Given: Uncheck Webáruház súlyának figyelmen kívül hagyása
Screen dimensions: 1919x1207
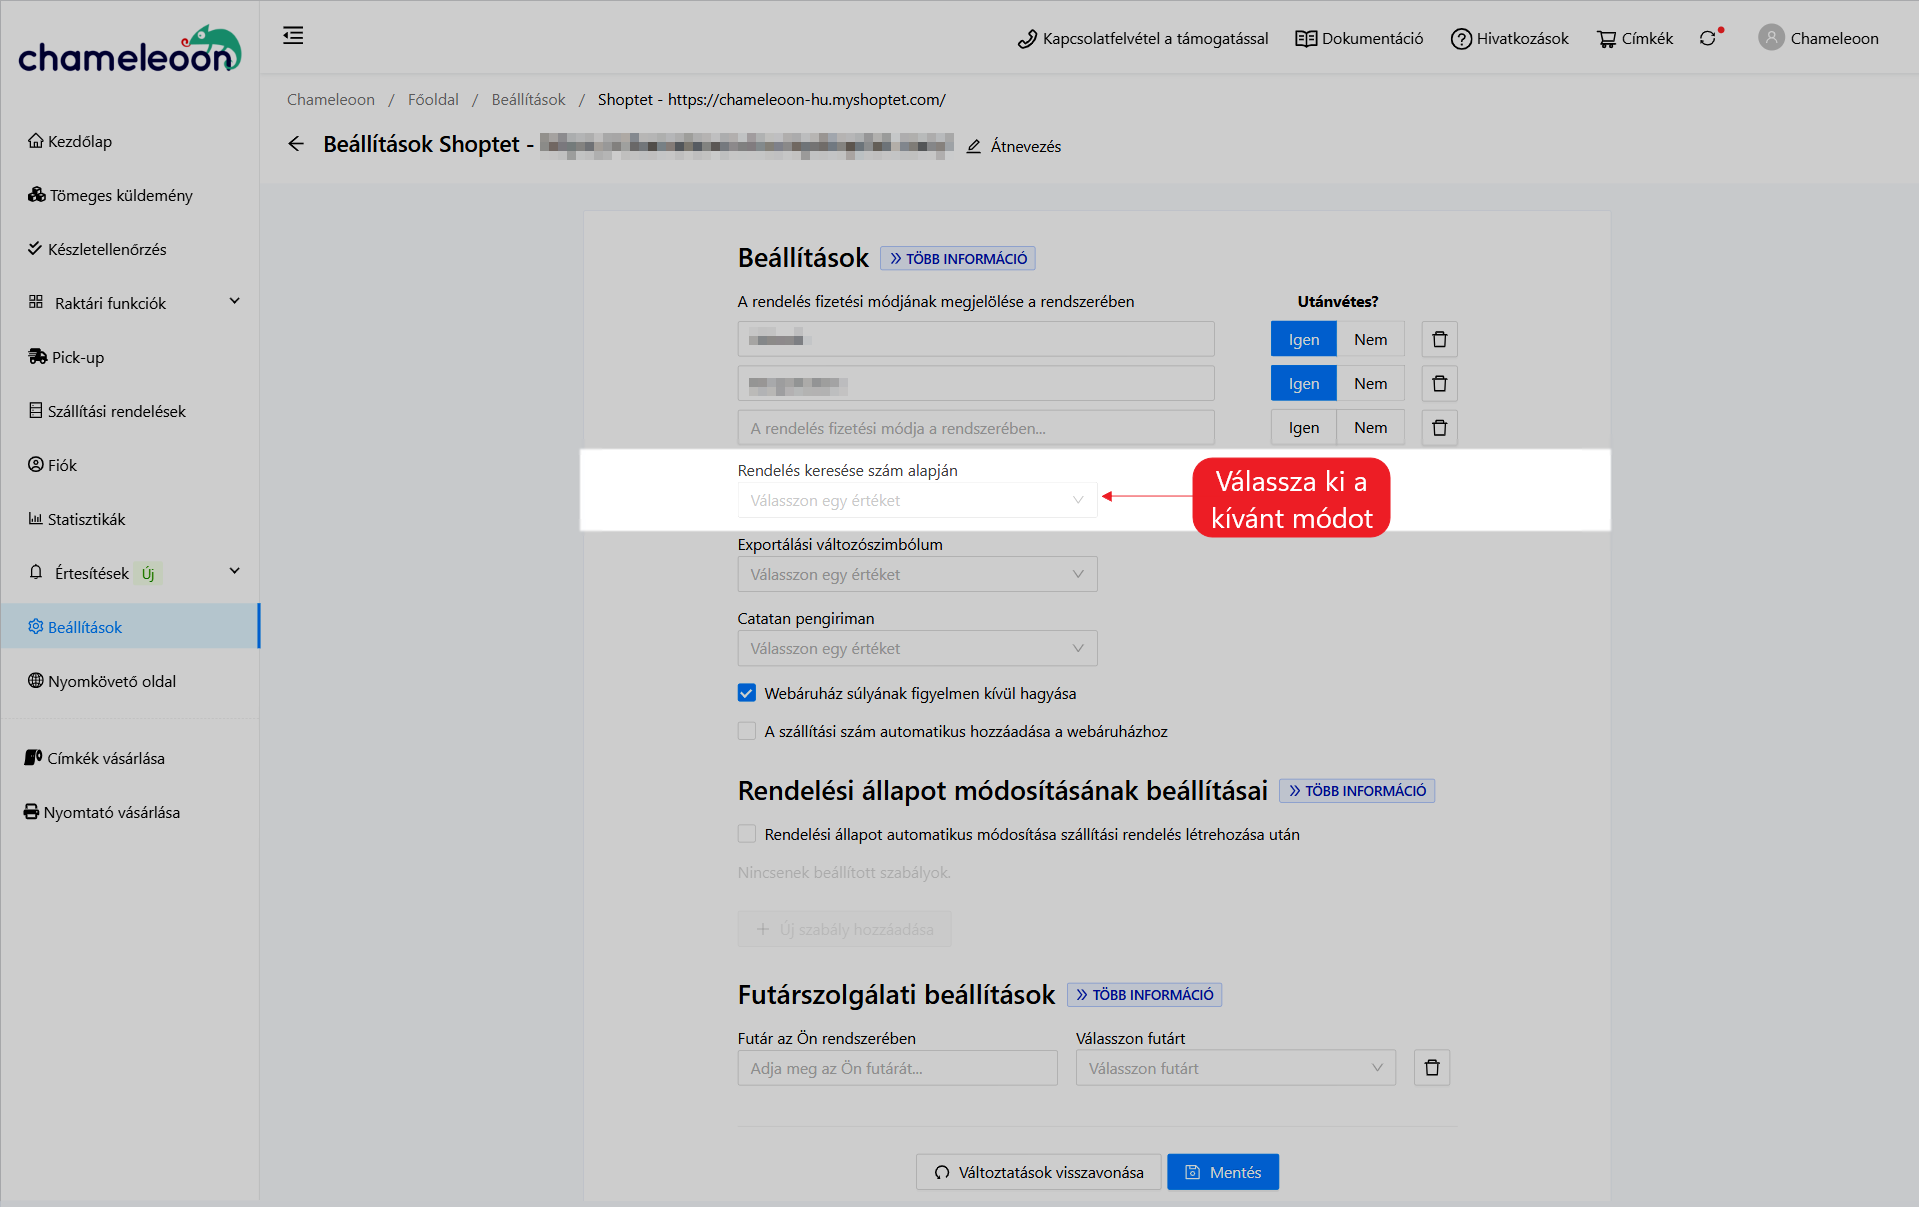Looking at the screenshot, I should (747, 693).
